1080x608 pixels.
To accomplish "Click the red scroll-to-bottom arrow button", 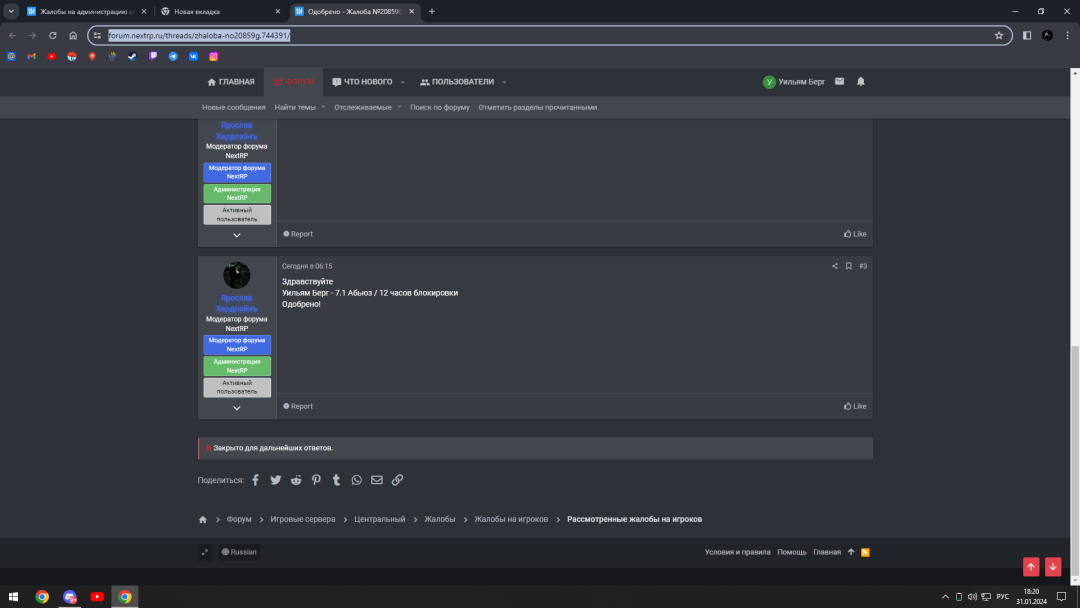I will [1052, 567].
